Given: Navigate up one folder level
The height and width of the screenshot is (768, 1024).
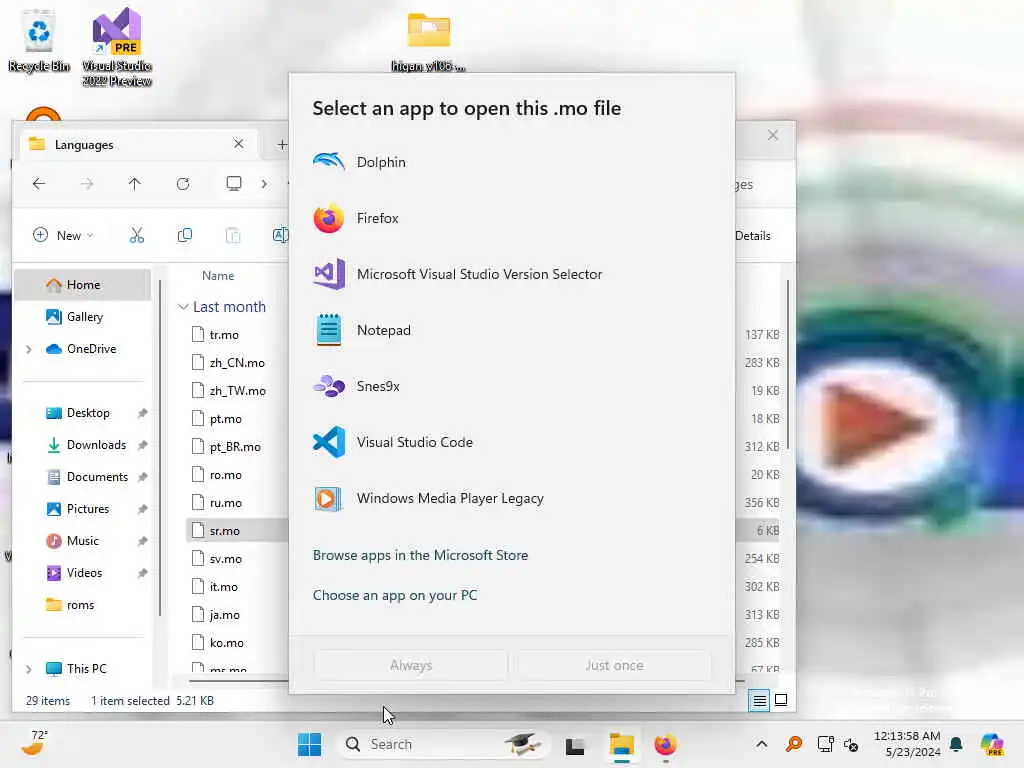Looking at the screenshot, I should (x=135, y=184).
